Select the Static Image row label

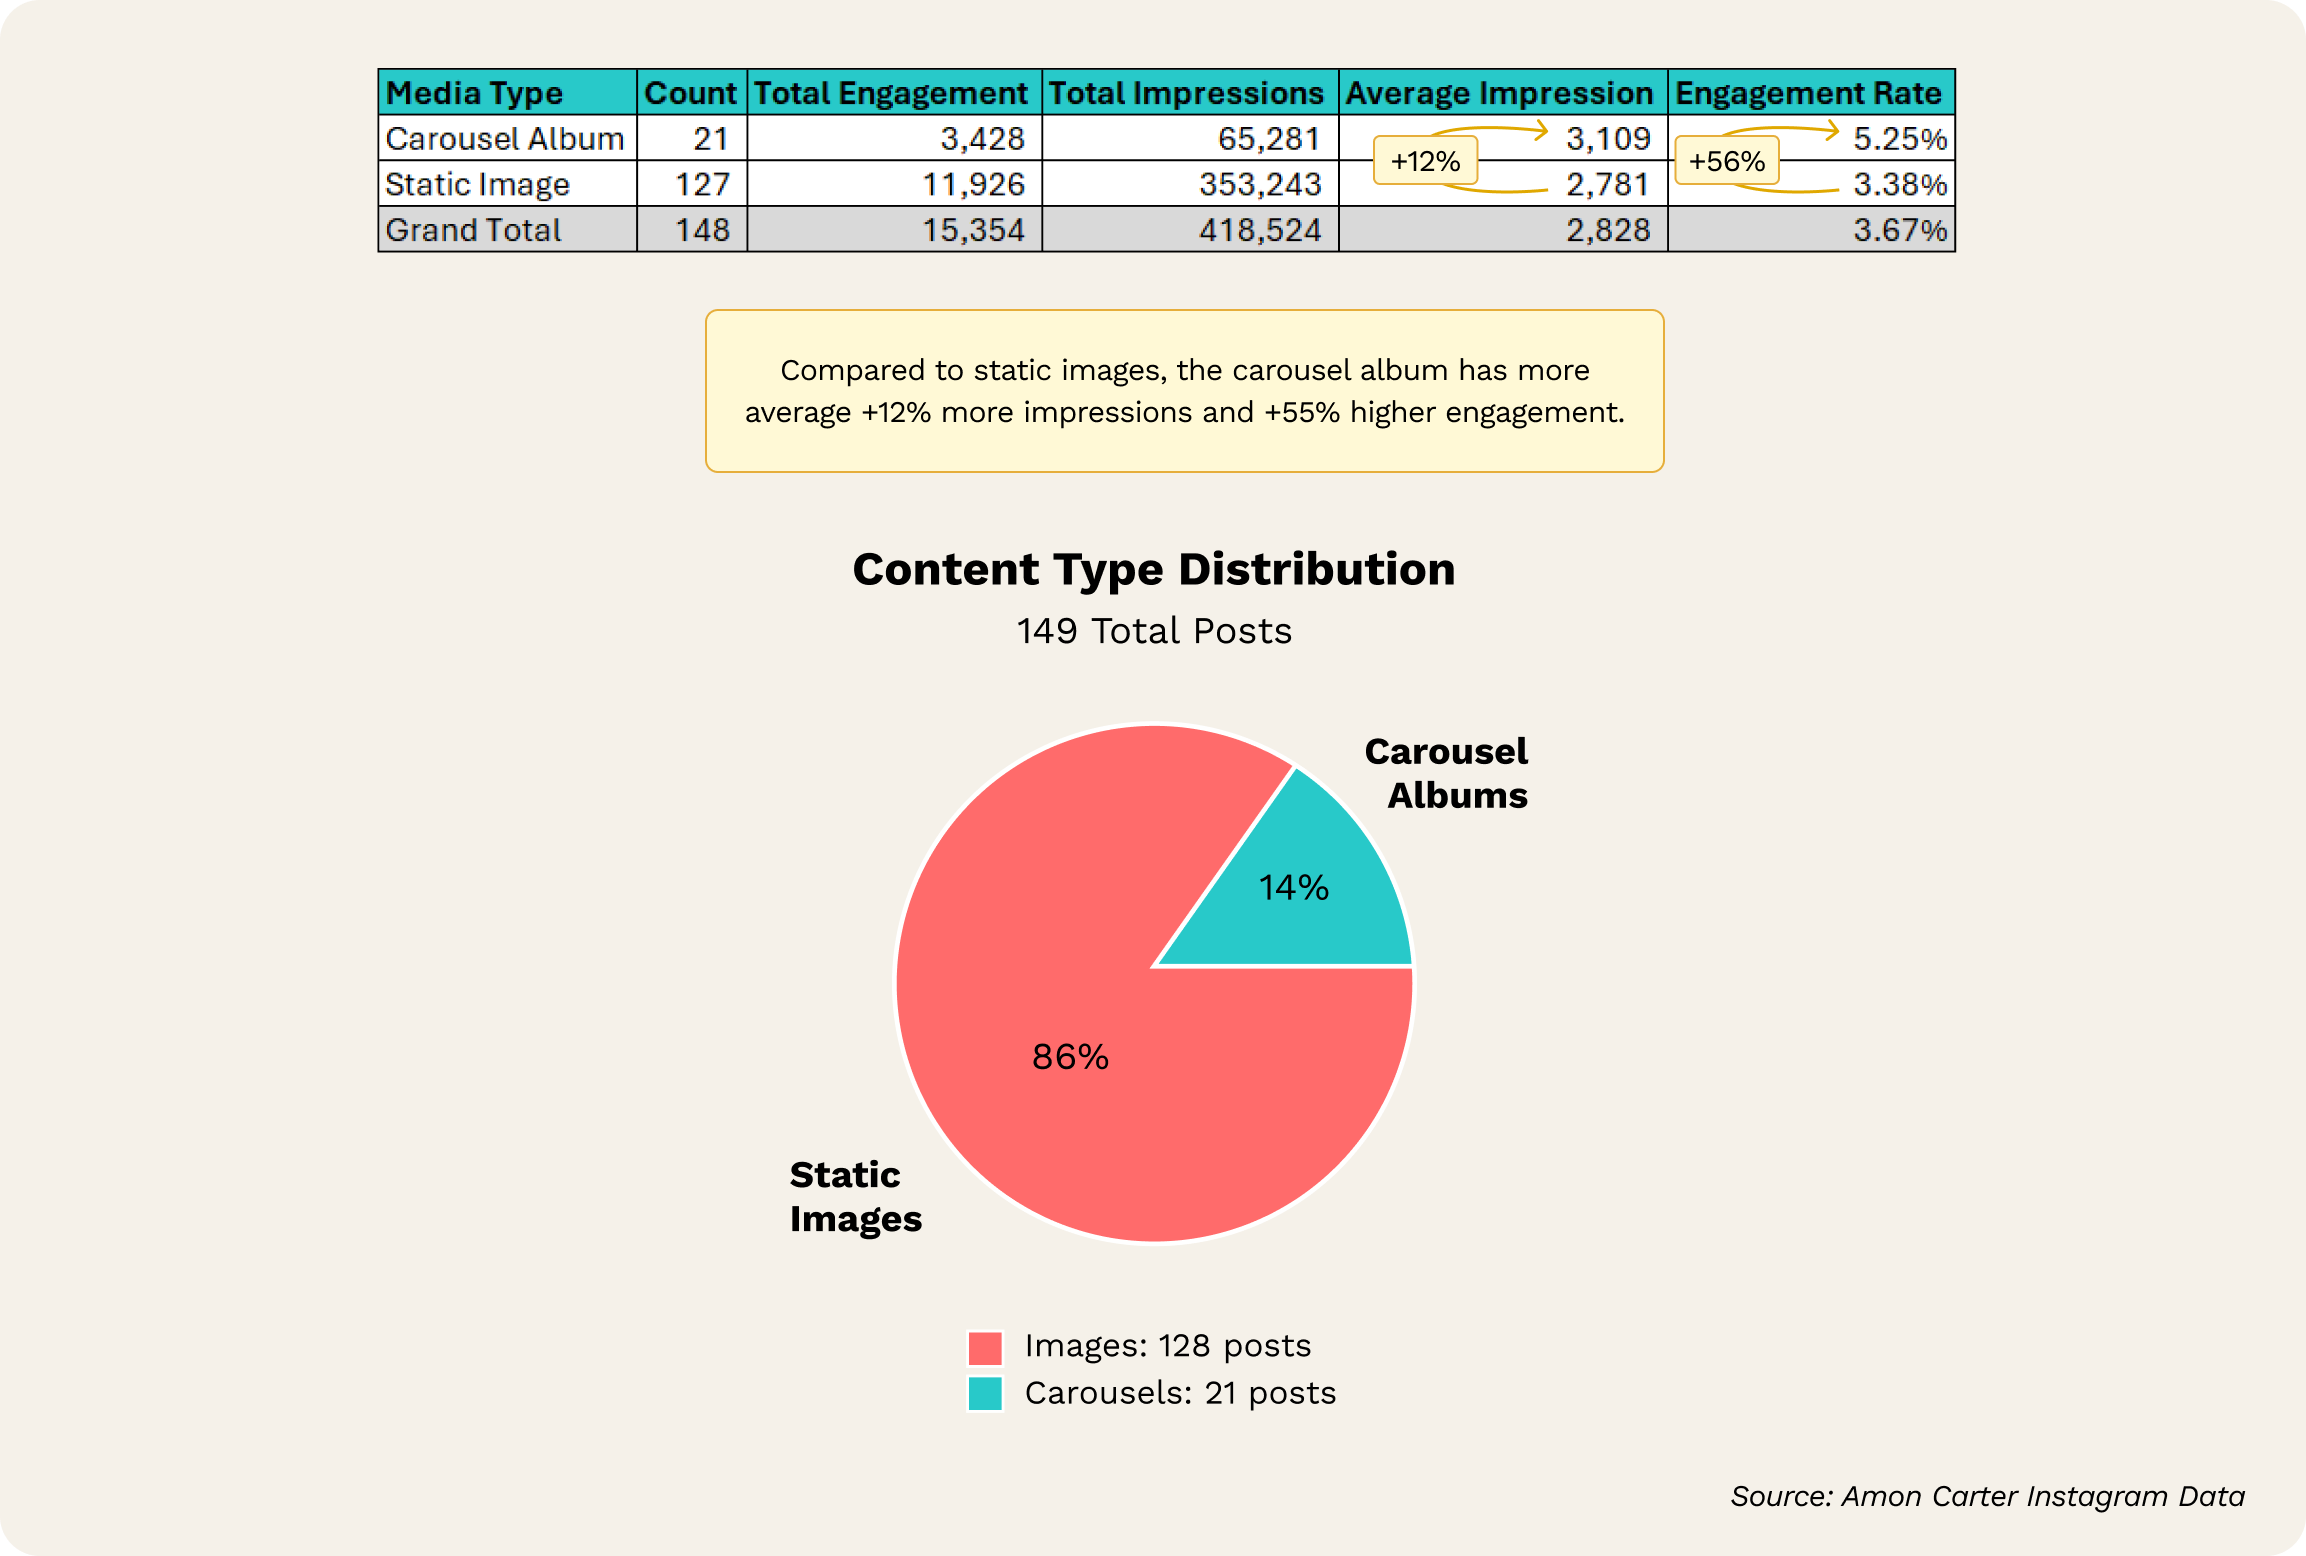tap(478, 184)
